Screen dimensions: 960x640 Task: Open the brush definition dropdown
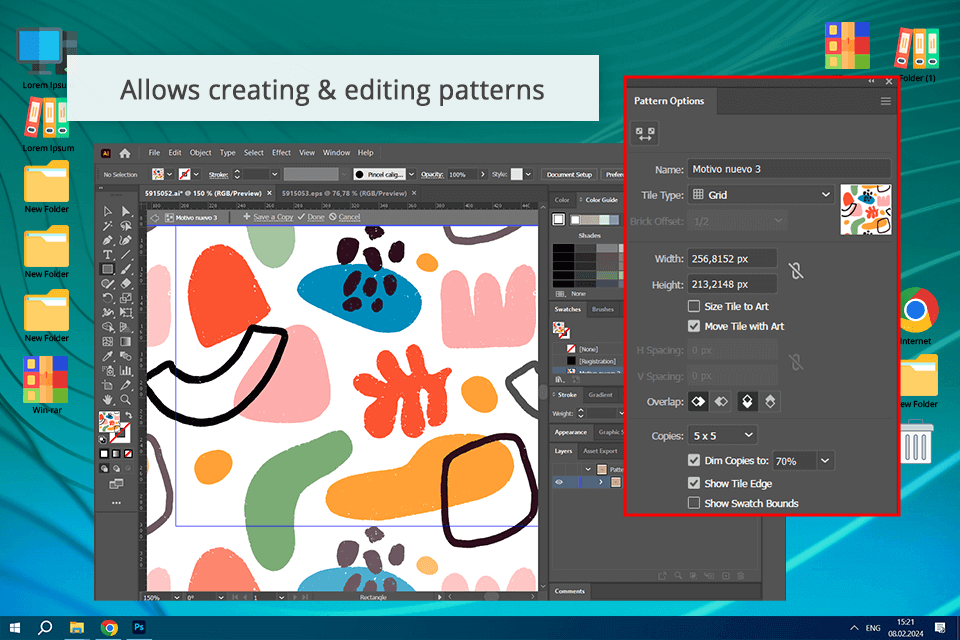pos(411,175)
